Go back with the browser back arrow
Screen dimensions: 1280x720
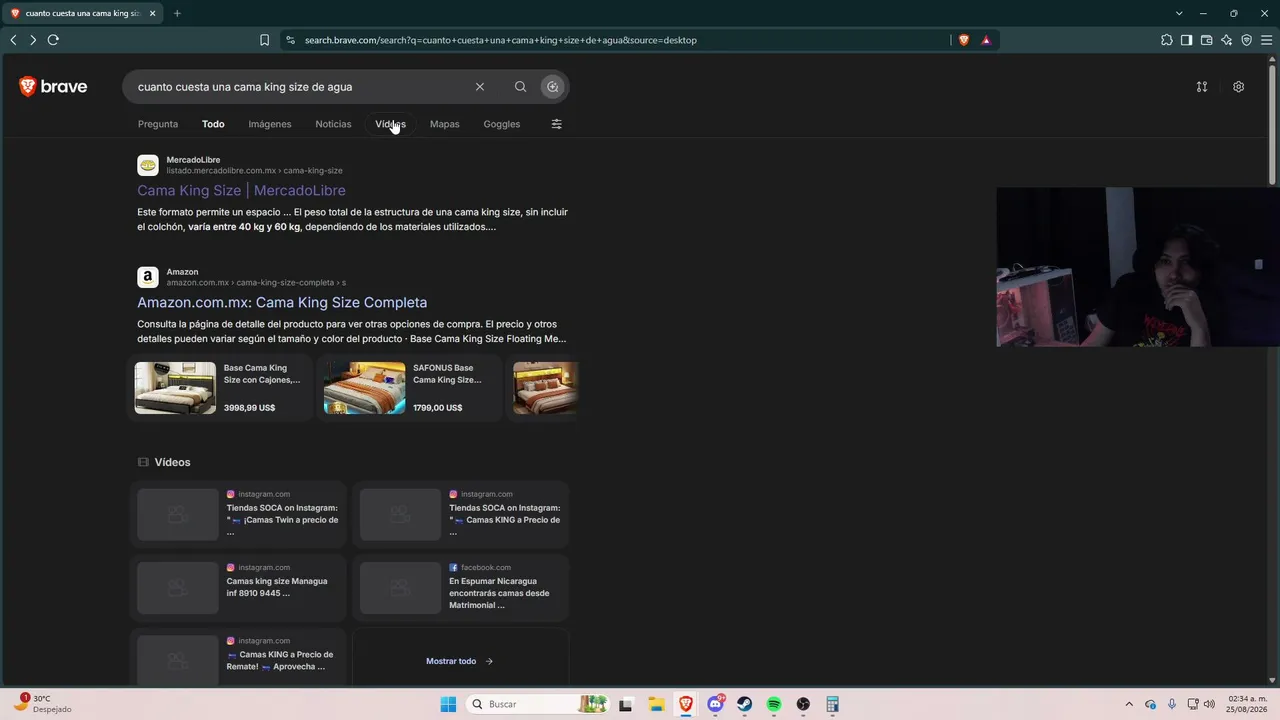pos(13,40)
